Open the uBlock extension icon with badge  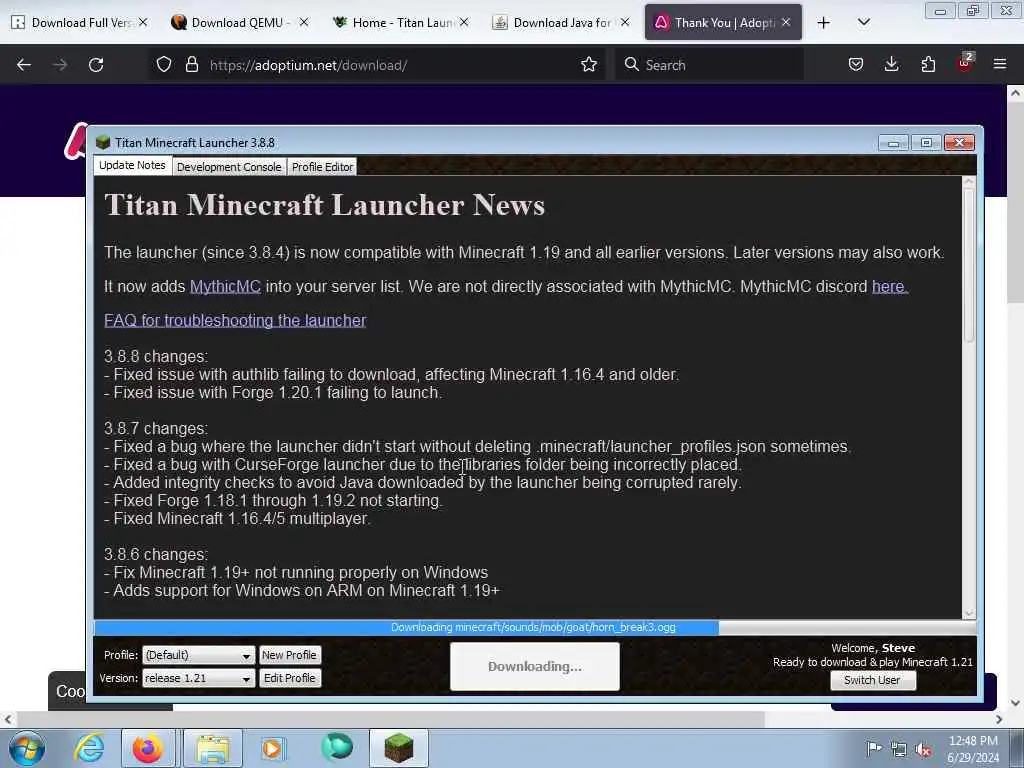[x=965, y=63]
